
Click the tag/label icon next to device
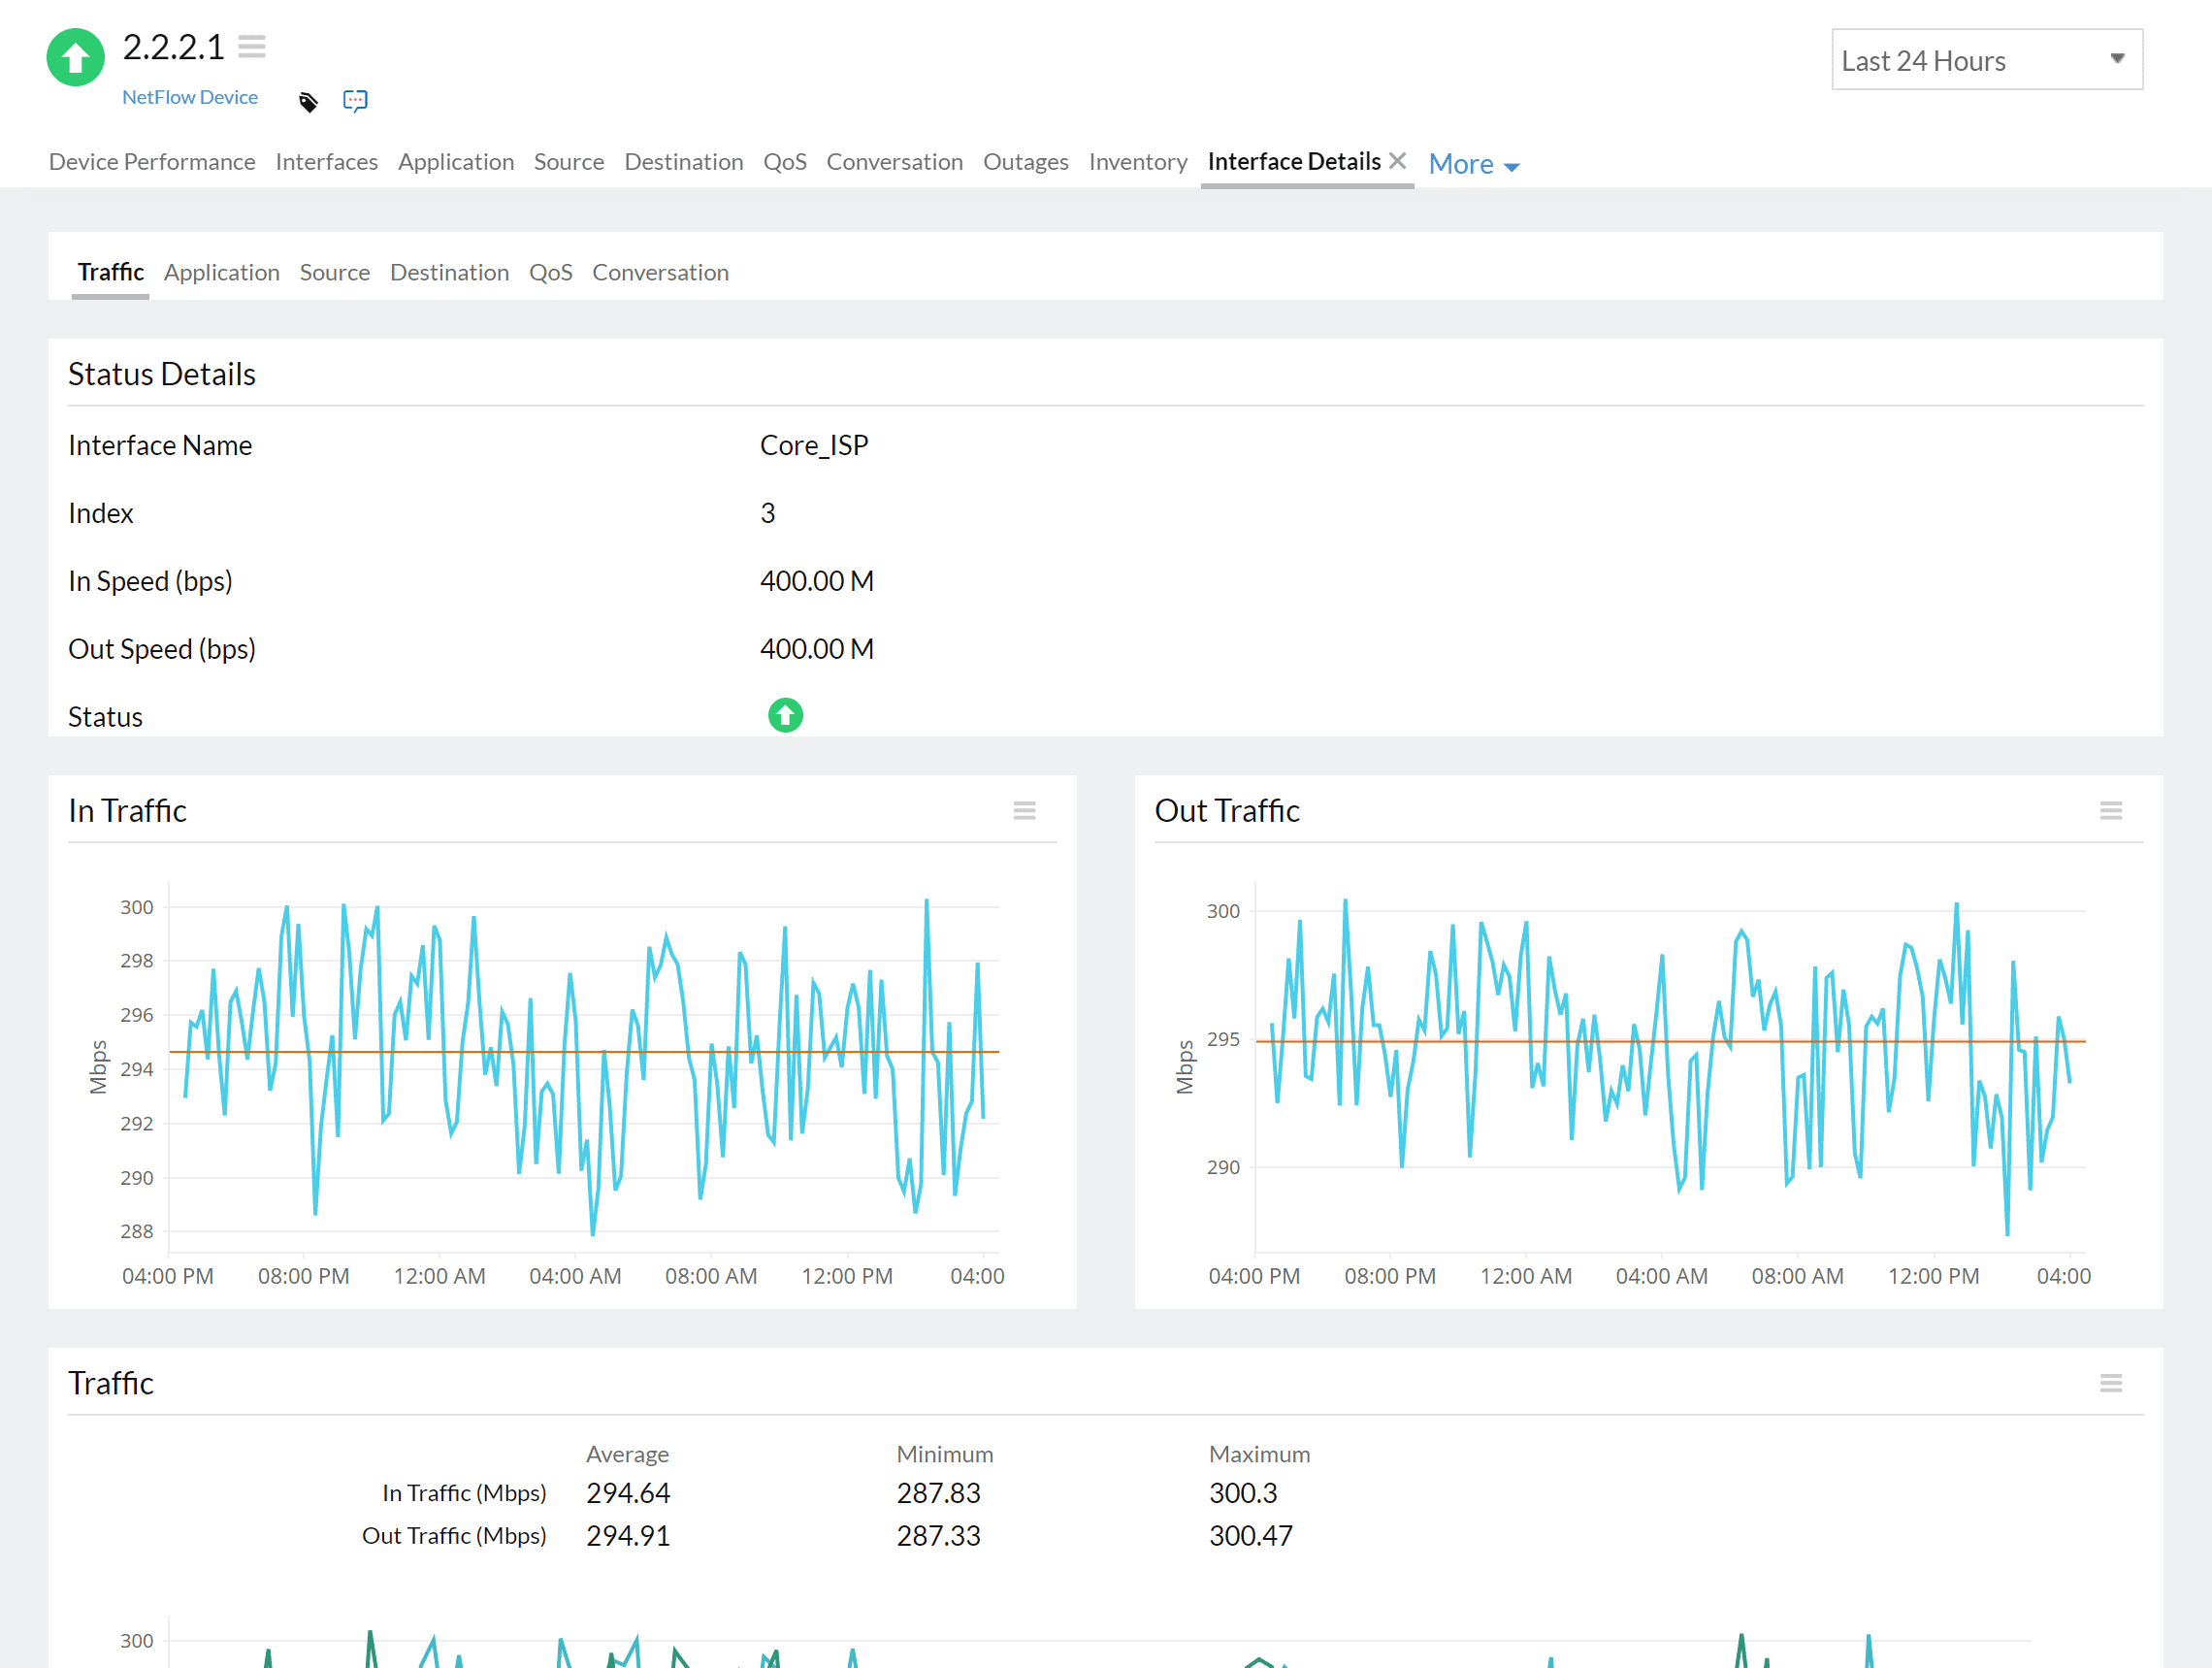pyautogui.click(x=307, y=98)
